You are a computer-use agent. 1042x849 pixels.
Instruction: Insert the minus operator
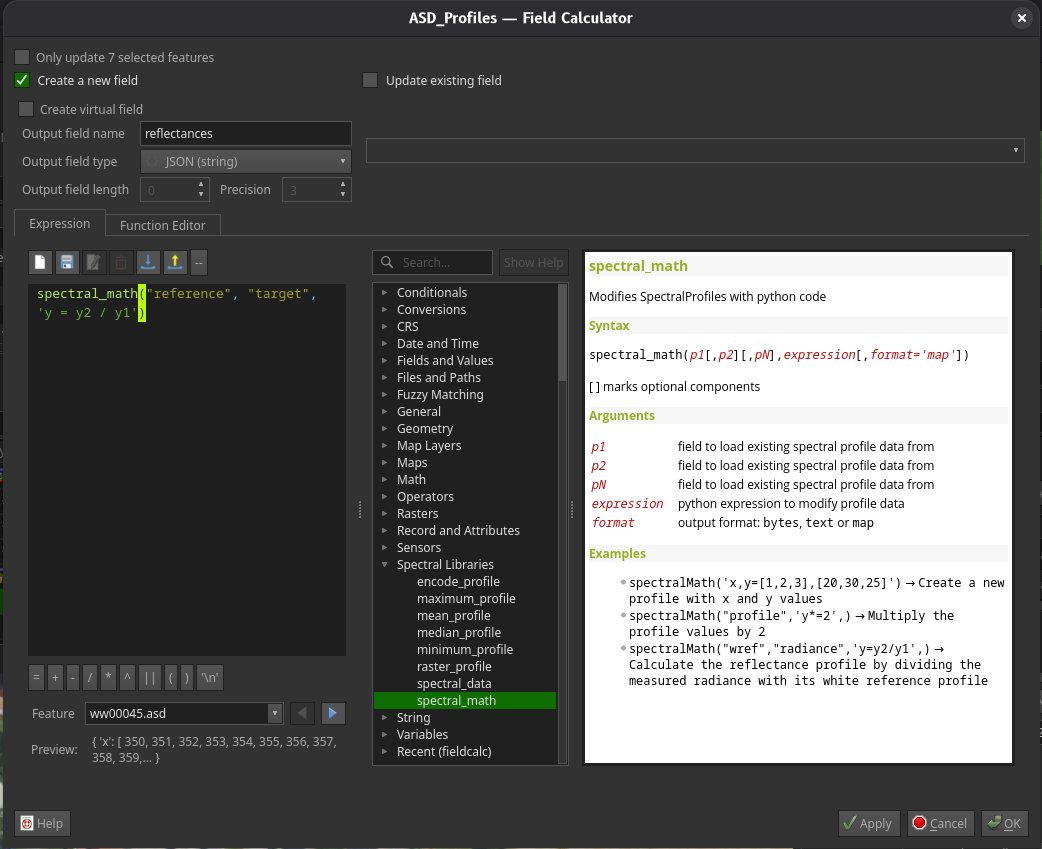pos(72,678)
